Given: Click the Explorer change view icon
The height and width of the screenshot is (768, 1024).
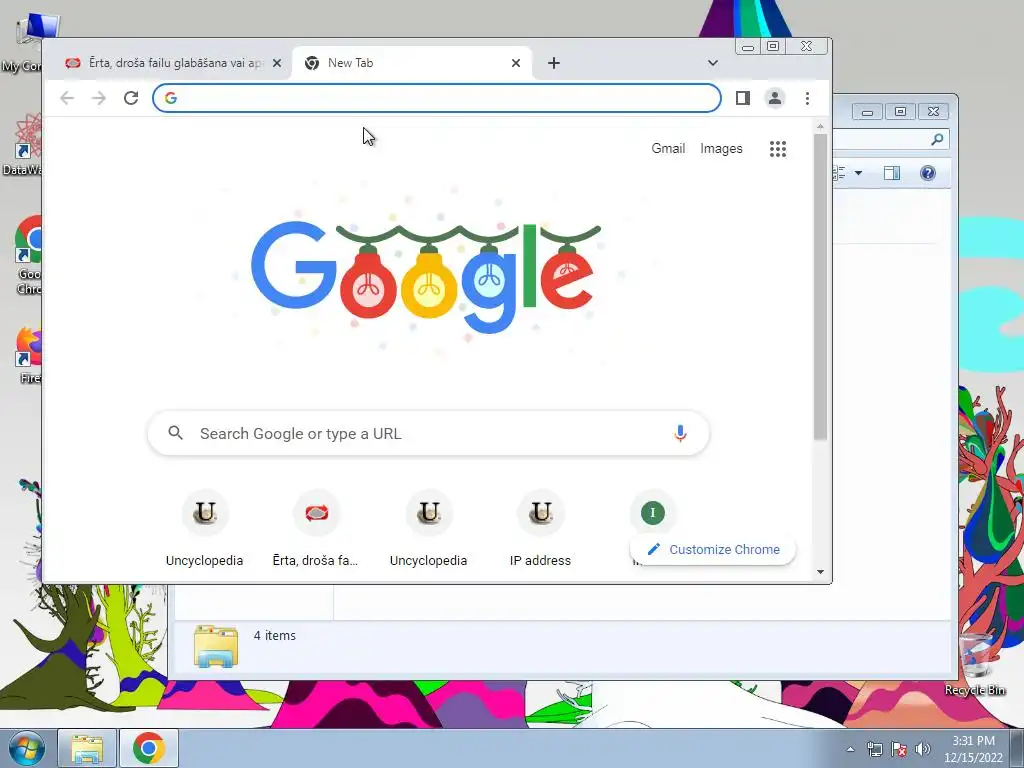Looking at the screenshot, I should (839, 173).
